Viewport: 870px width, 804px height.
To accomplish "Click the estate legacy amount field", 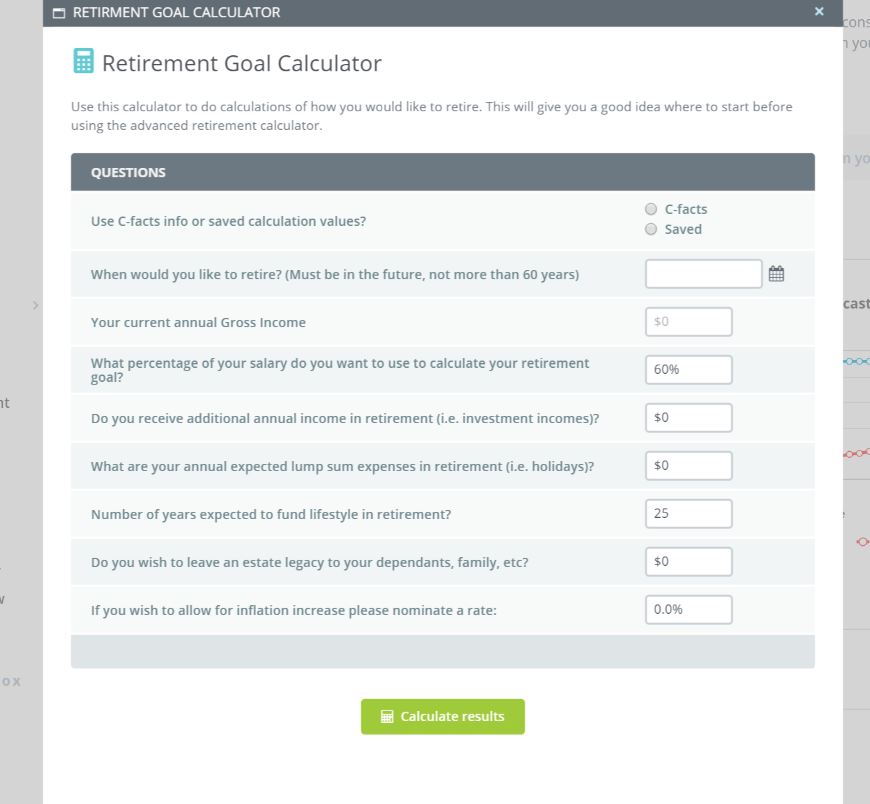I will coord(688,562).
